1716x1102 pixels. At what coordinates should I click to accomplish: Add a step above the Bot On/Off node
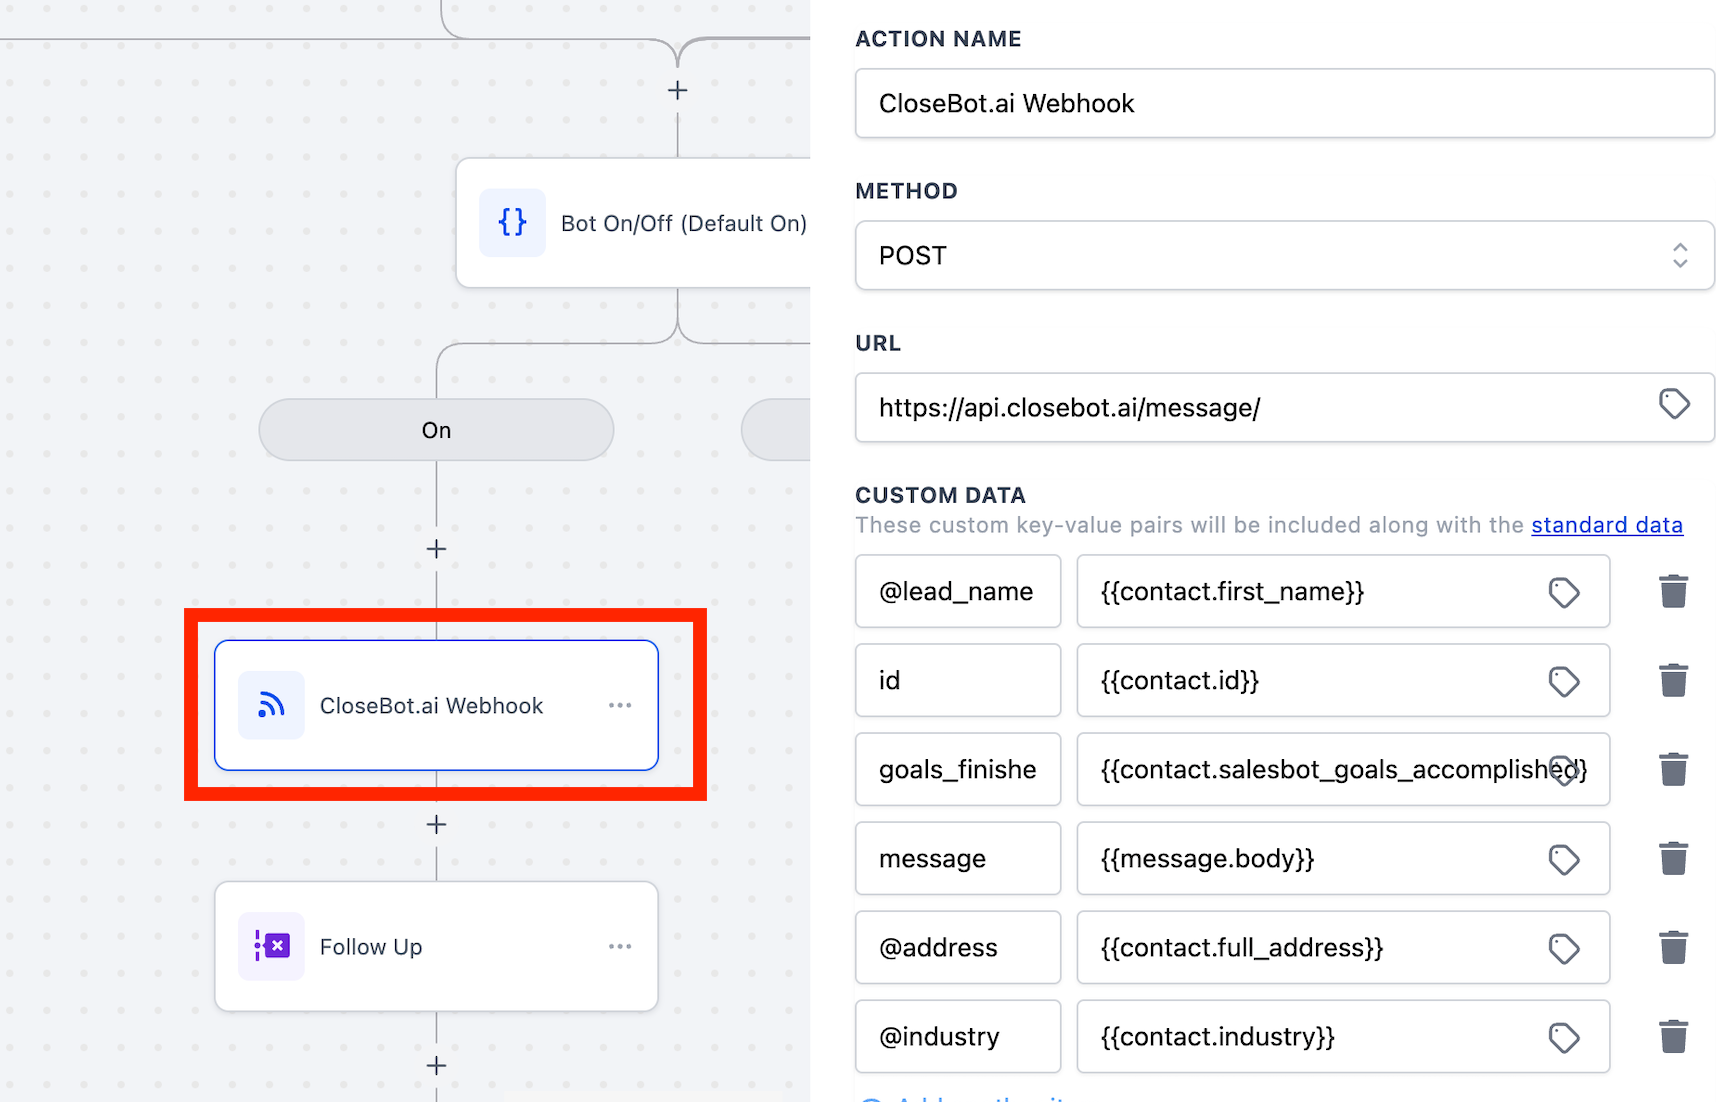(677, 90)
